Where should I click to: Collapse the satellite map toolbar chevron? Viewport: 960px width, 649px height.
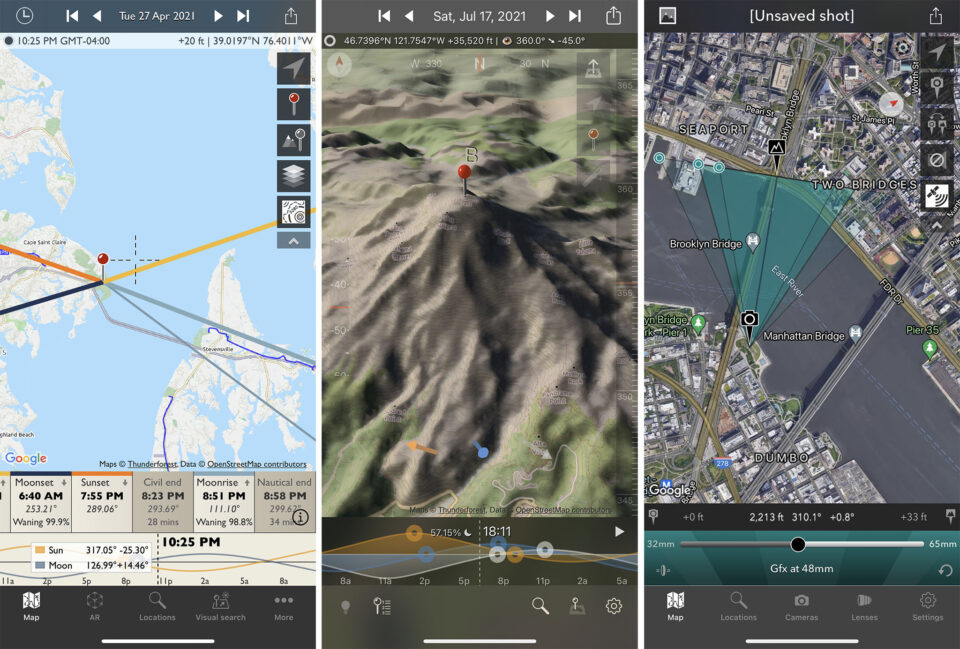pos(937,223)
